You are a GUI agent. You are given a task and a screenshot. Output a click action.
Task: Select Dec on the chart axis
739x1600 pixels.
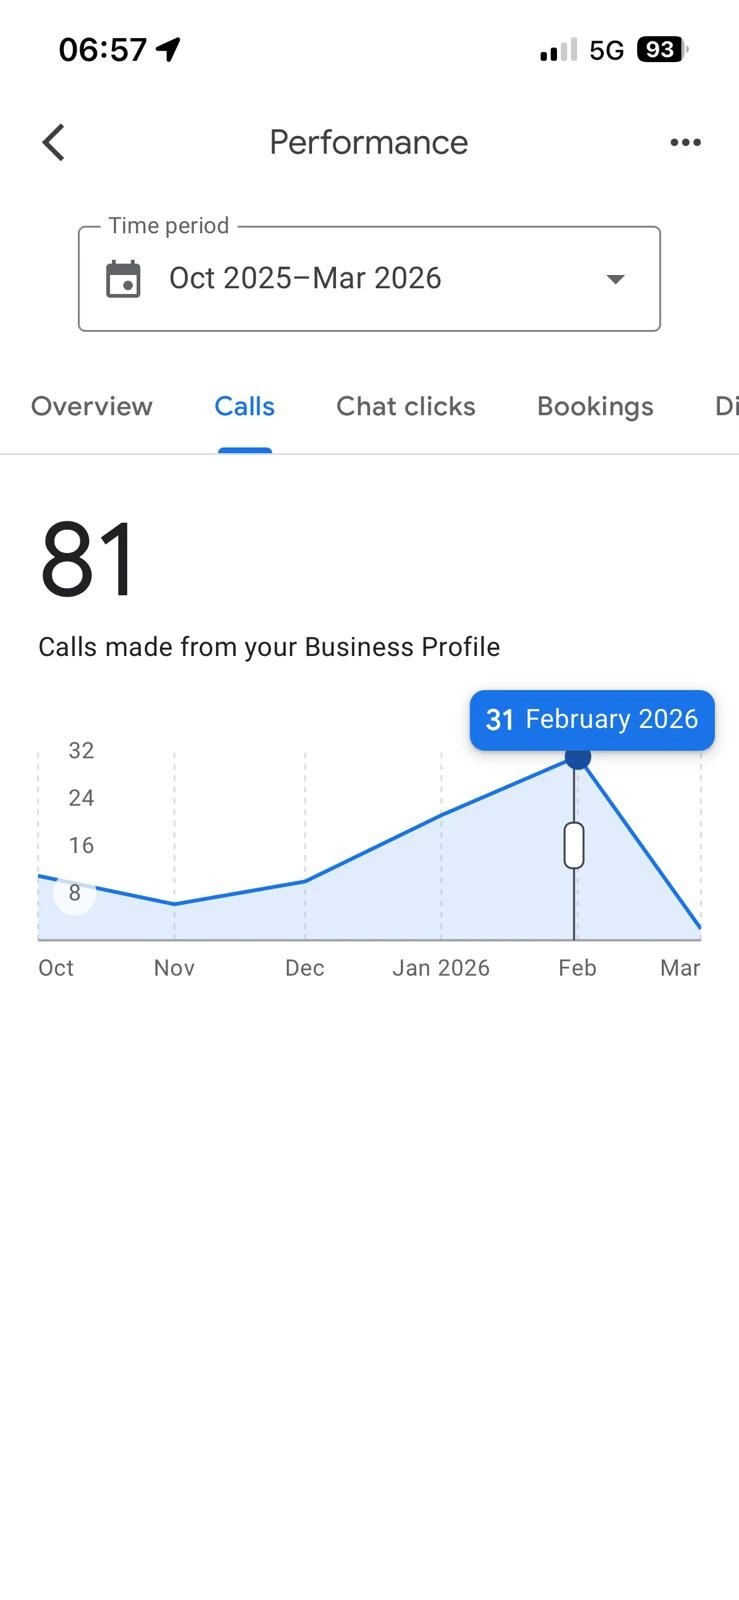tap(304, 968)
